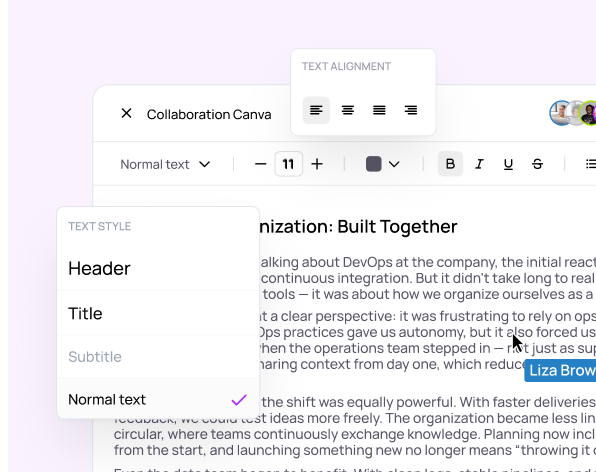The width and height of the screenshot is (596, 472).
Task: Choose center text alignment
Action: [x=348, y=110]
